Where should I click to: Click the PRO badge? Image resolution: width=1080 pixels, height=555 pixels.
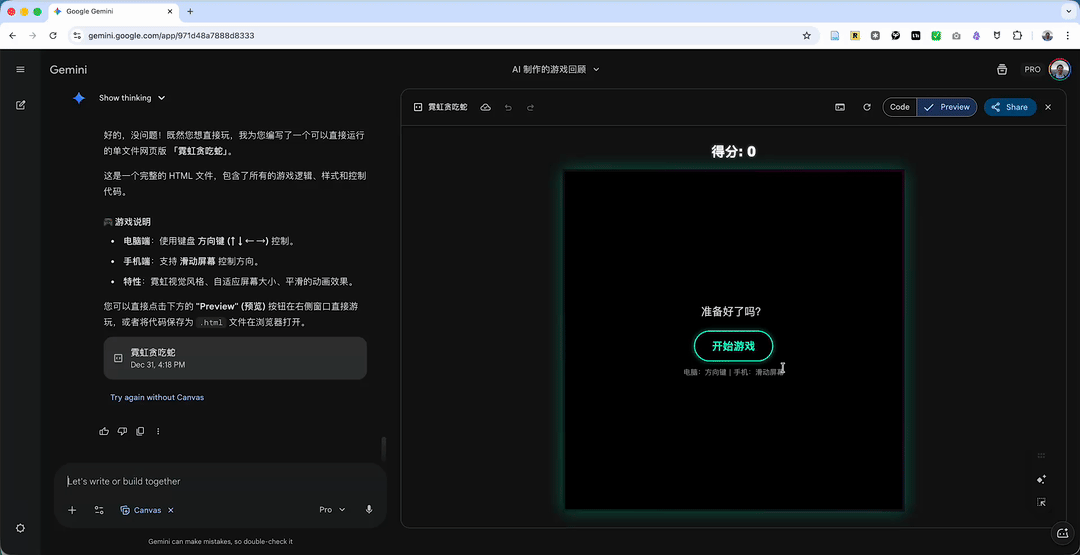pyautogui.click(x=1032, y=70)
